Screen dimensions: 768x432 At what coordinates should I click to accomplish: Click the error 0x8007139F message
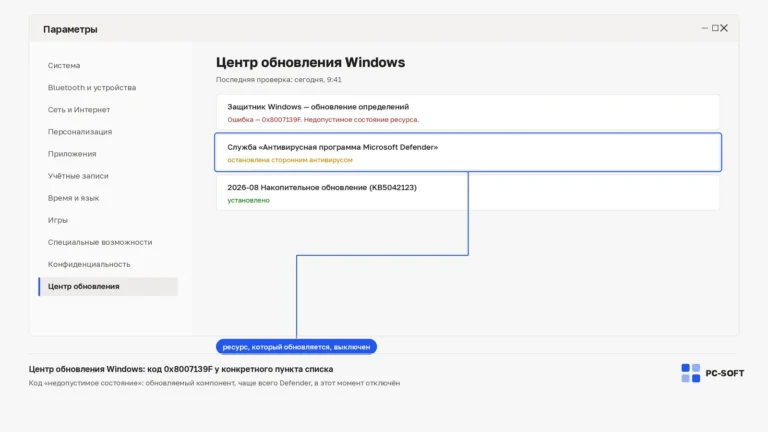click(x=323, y=120)
